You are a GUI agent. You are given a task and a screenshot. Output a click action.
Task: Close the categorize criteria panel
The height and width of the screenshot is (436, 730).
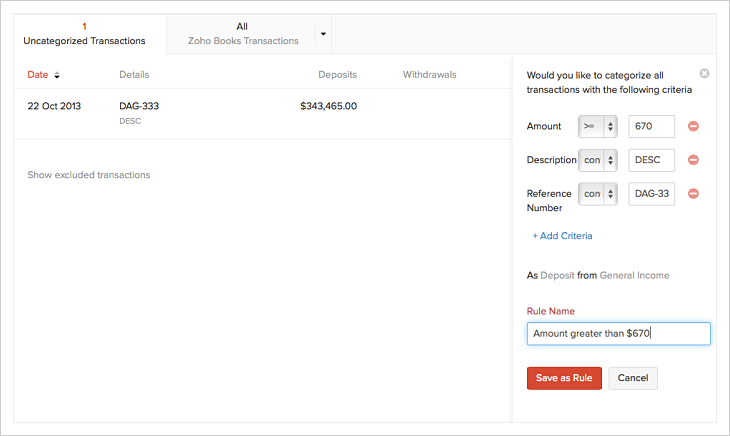(x=704, y=74)
